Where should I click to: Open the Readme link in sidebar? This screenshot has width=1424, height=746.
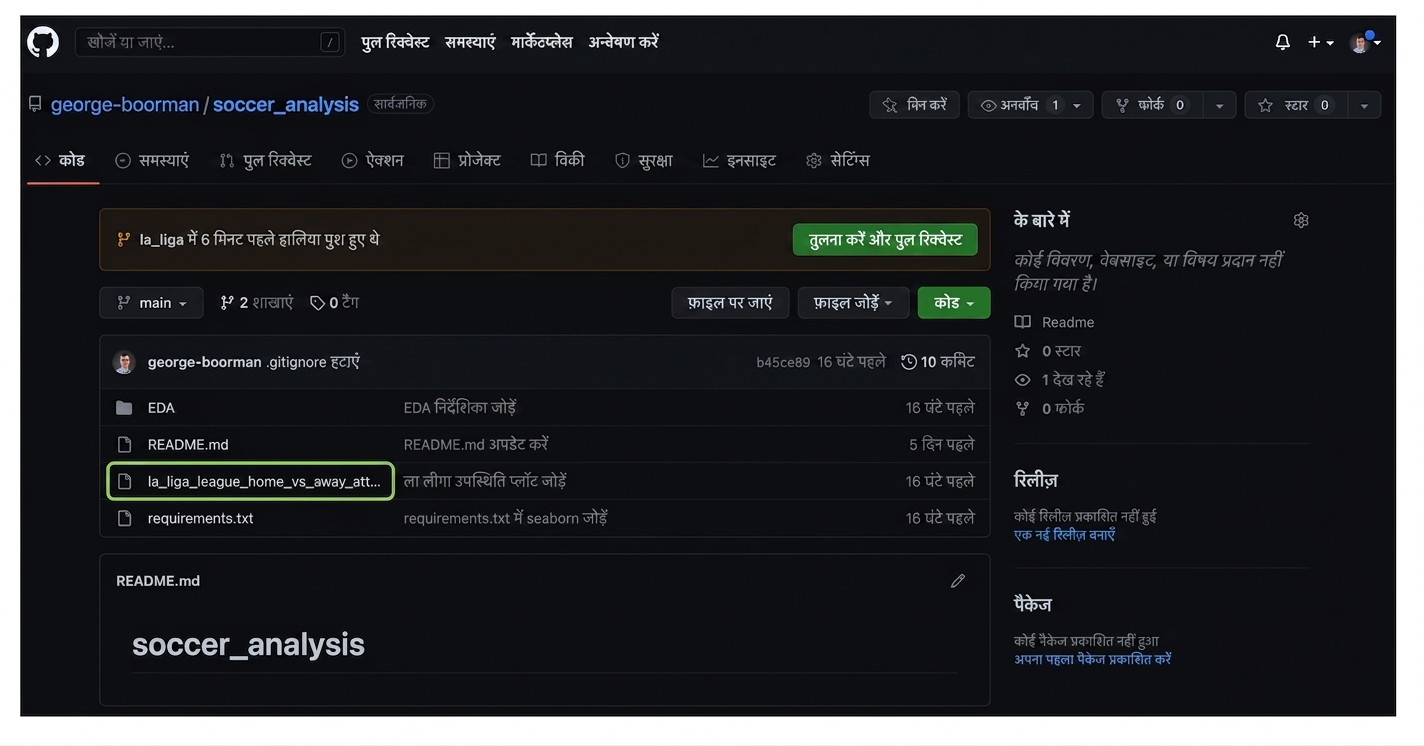tap(1068, 322)
